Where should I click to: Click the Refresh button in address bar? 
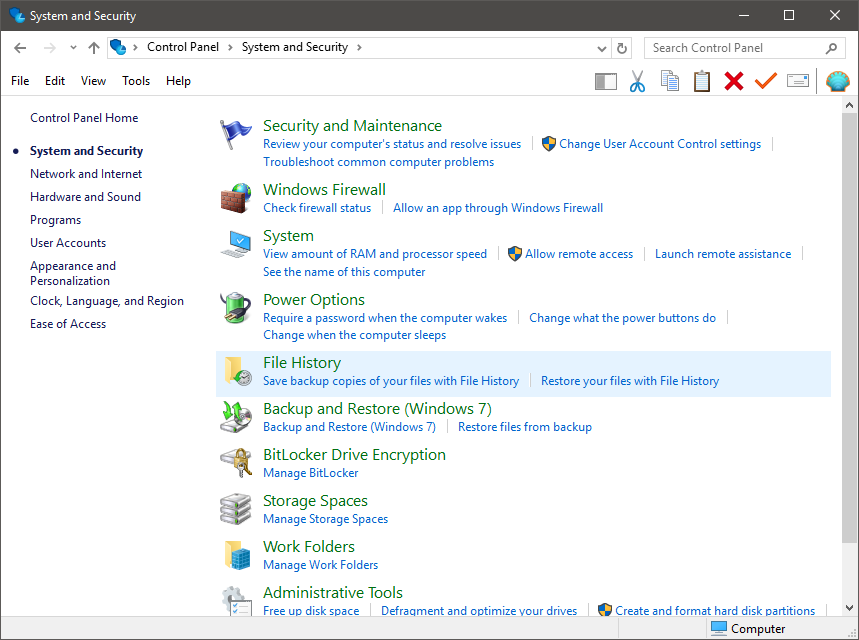[x=622, y=48]
